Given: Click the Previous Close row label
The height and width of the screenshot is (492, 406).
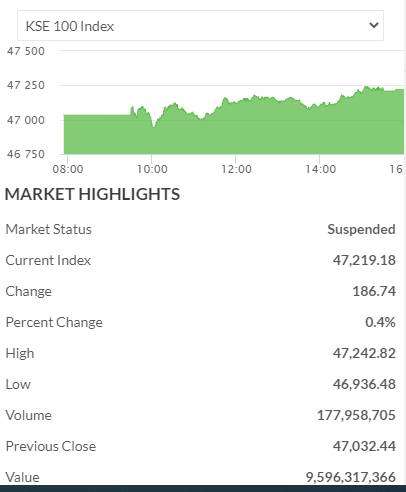Looking at the screenshot, I should coord(51,446).
